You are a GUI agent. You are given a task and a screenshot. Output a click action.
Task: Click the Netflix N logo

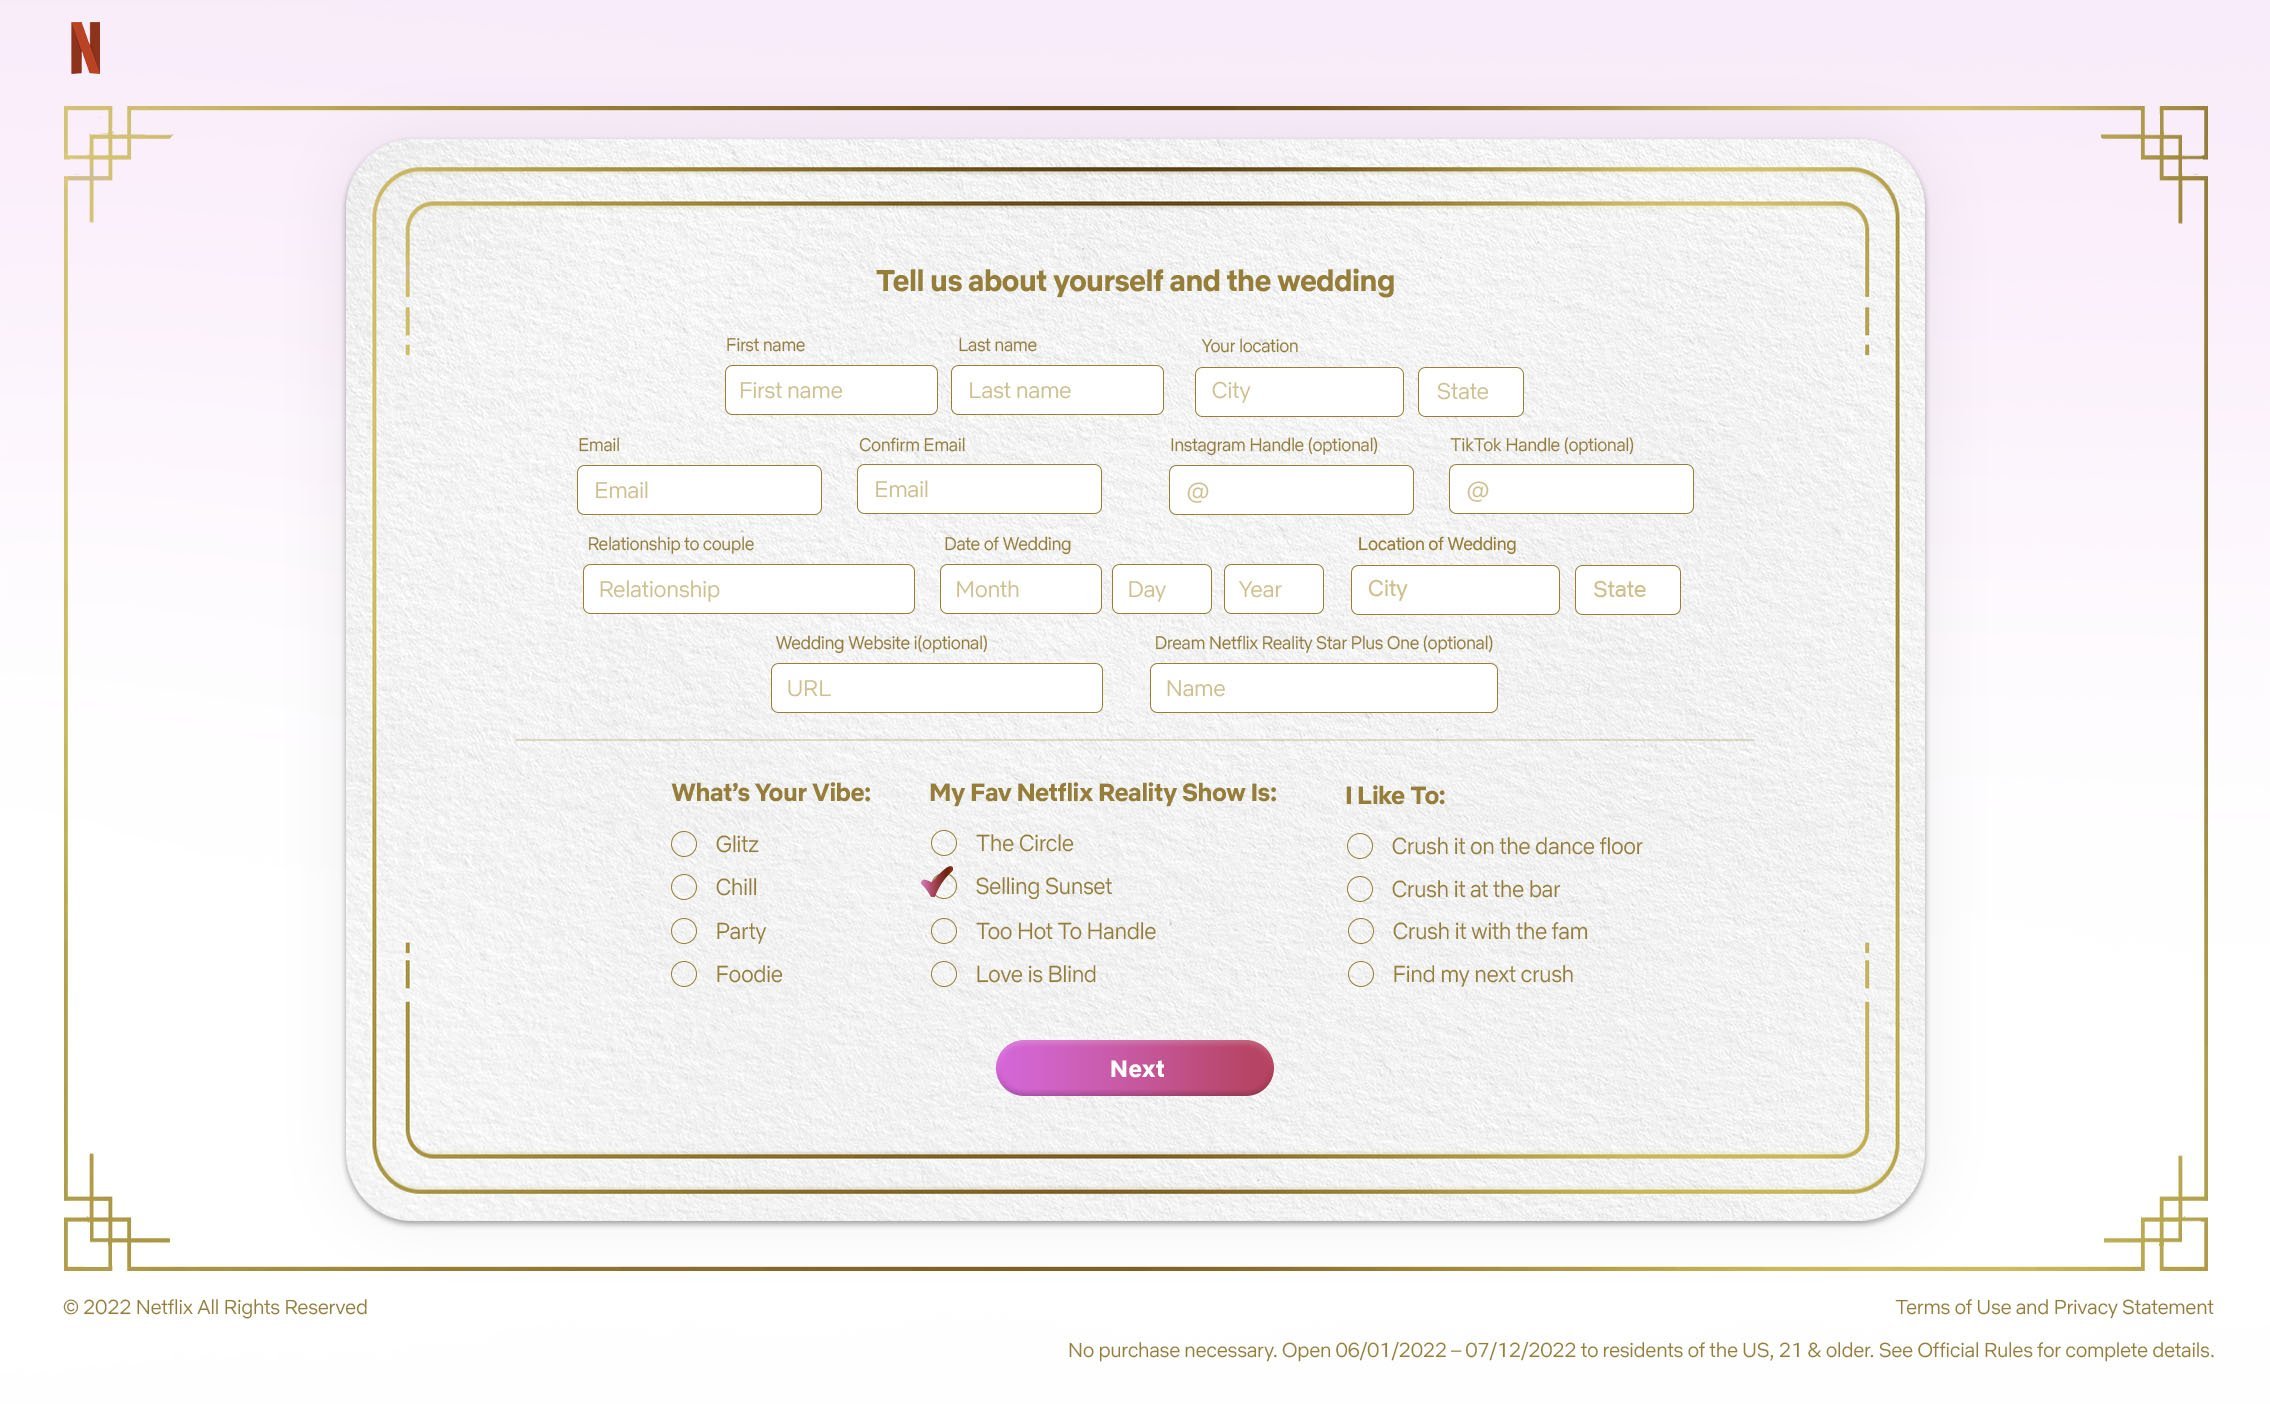85,48
